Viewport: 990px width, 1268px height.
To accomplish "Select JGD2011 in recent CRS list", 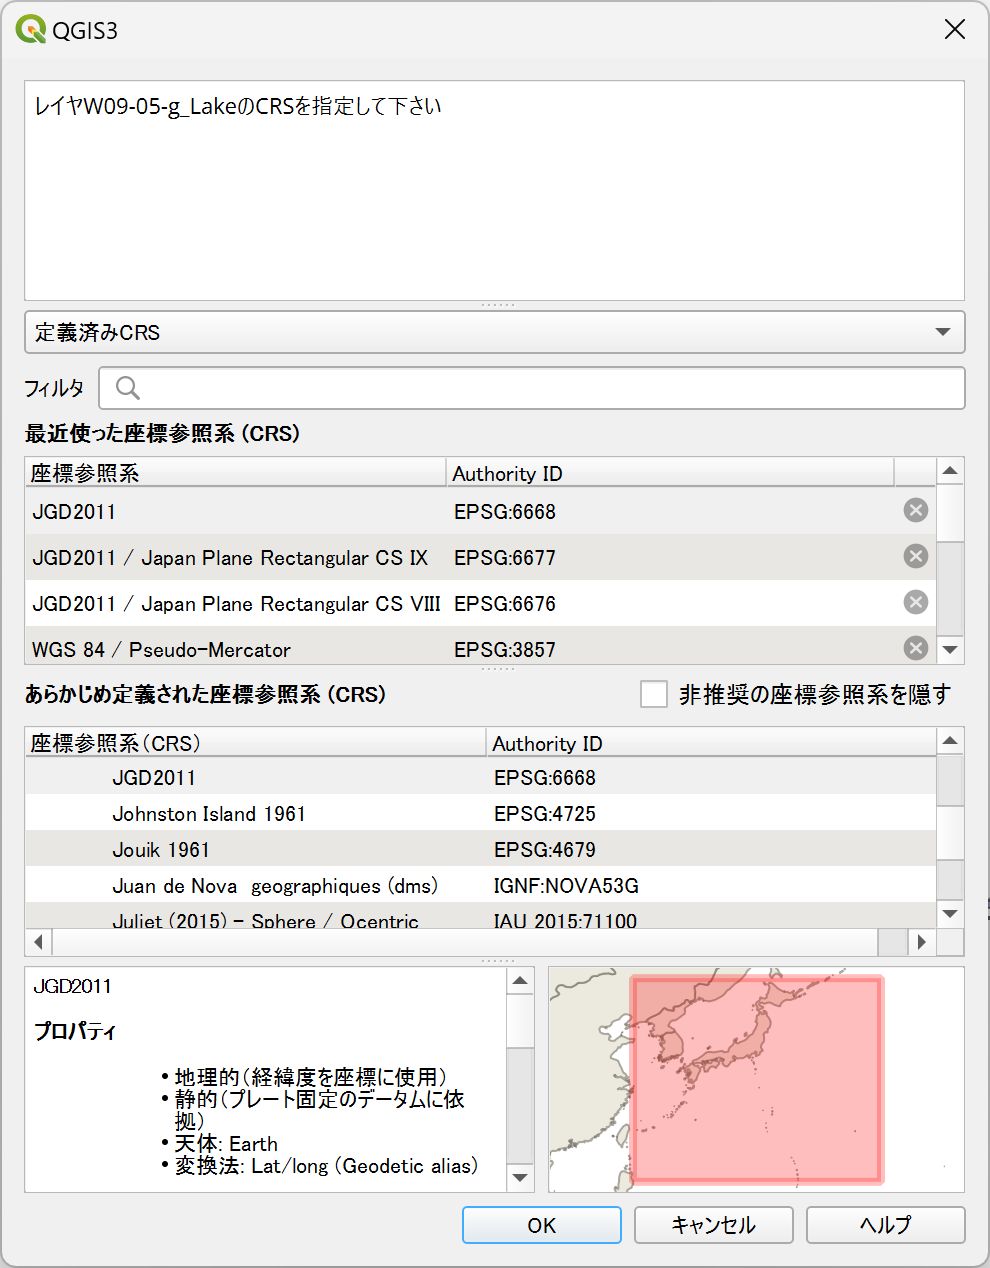I will tap(481, 511).
